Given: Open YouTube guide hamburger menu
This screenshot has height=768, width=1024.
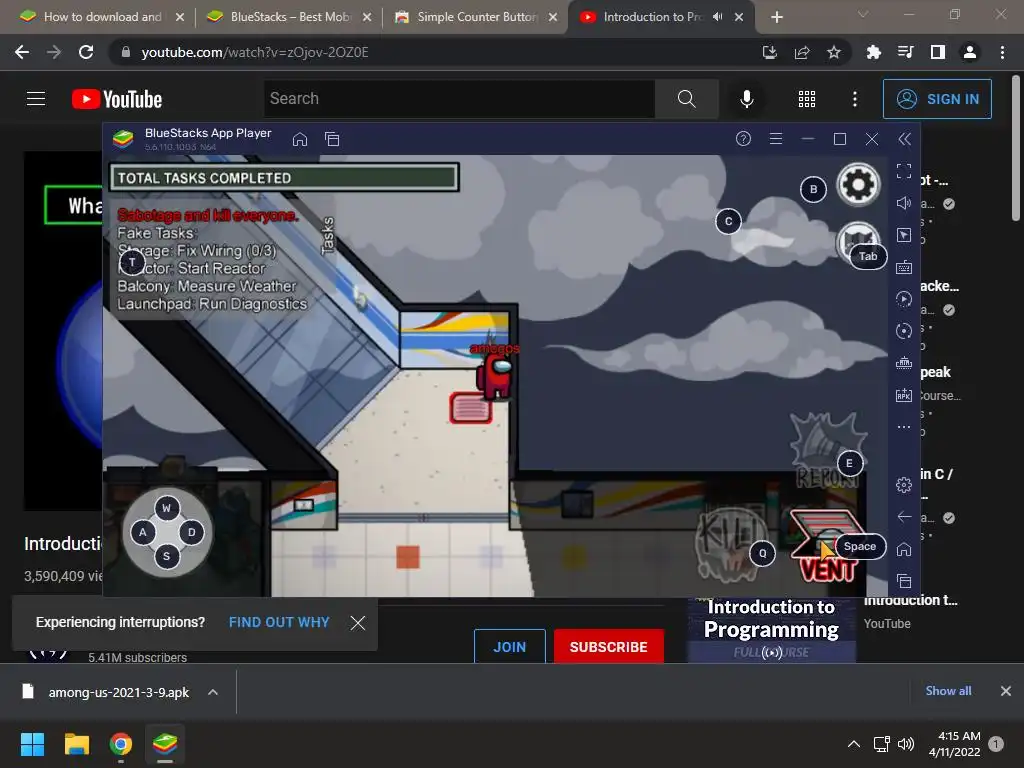Looking at the screenshot, I should click(36, 99).
